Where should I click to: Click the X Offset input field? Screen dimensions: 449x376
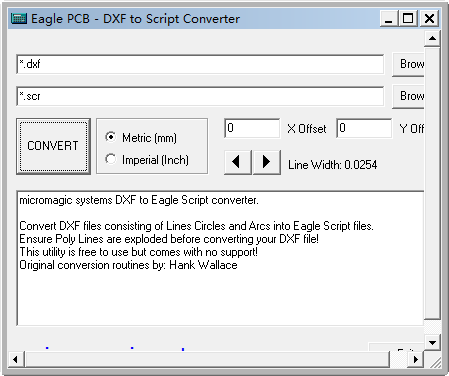point(252,128)
